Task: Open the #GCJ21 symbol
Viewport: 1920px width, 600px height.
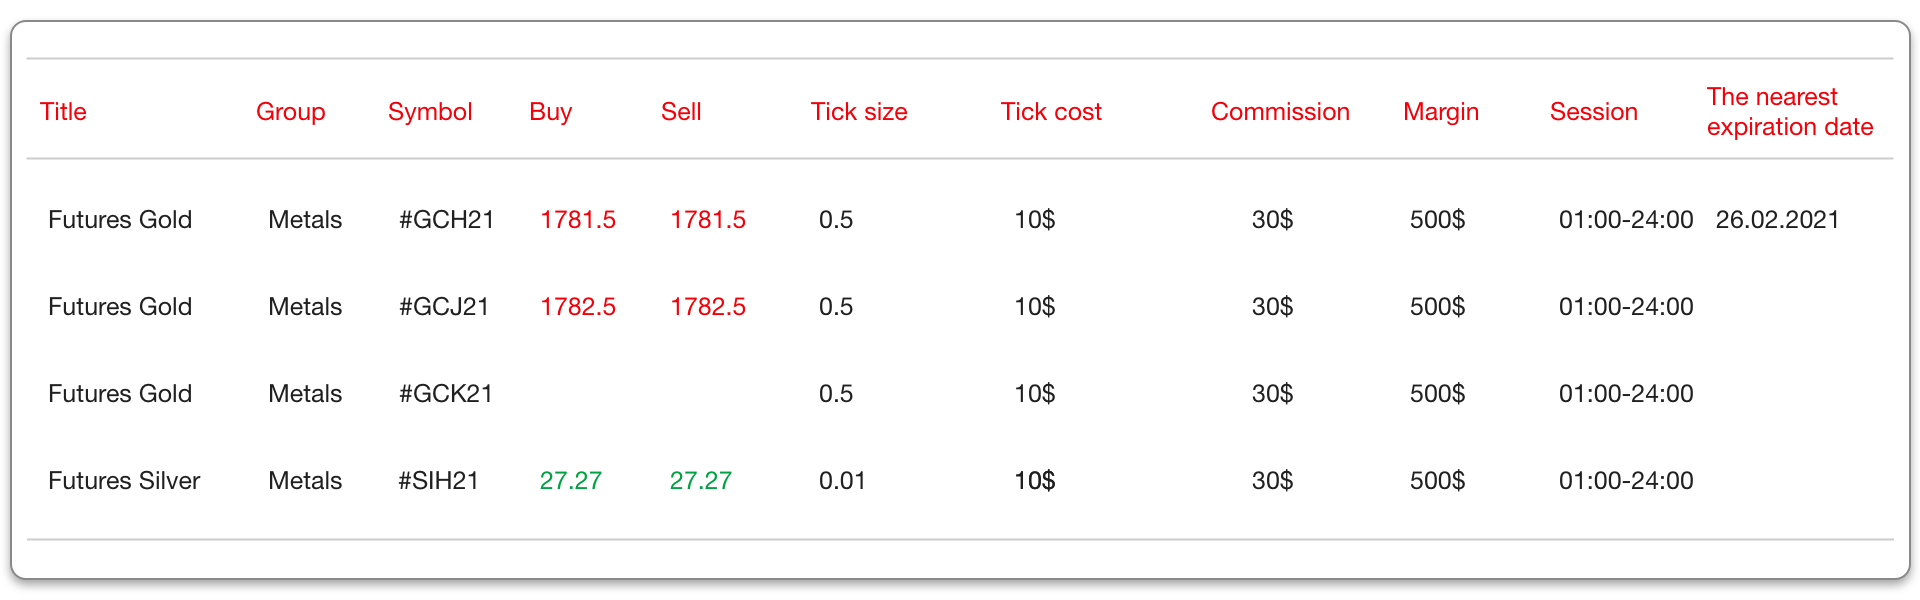Action: (x=443, y=306)
